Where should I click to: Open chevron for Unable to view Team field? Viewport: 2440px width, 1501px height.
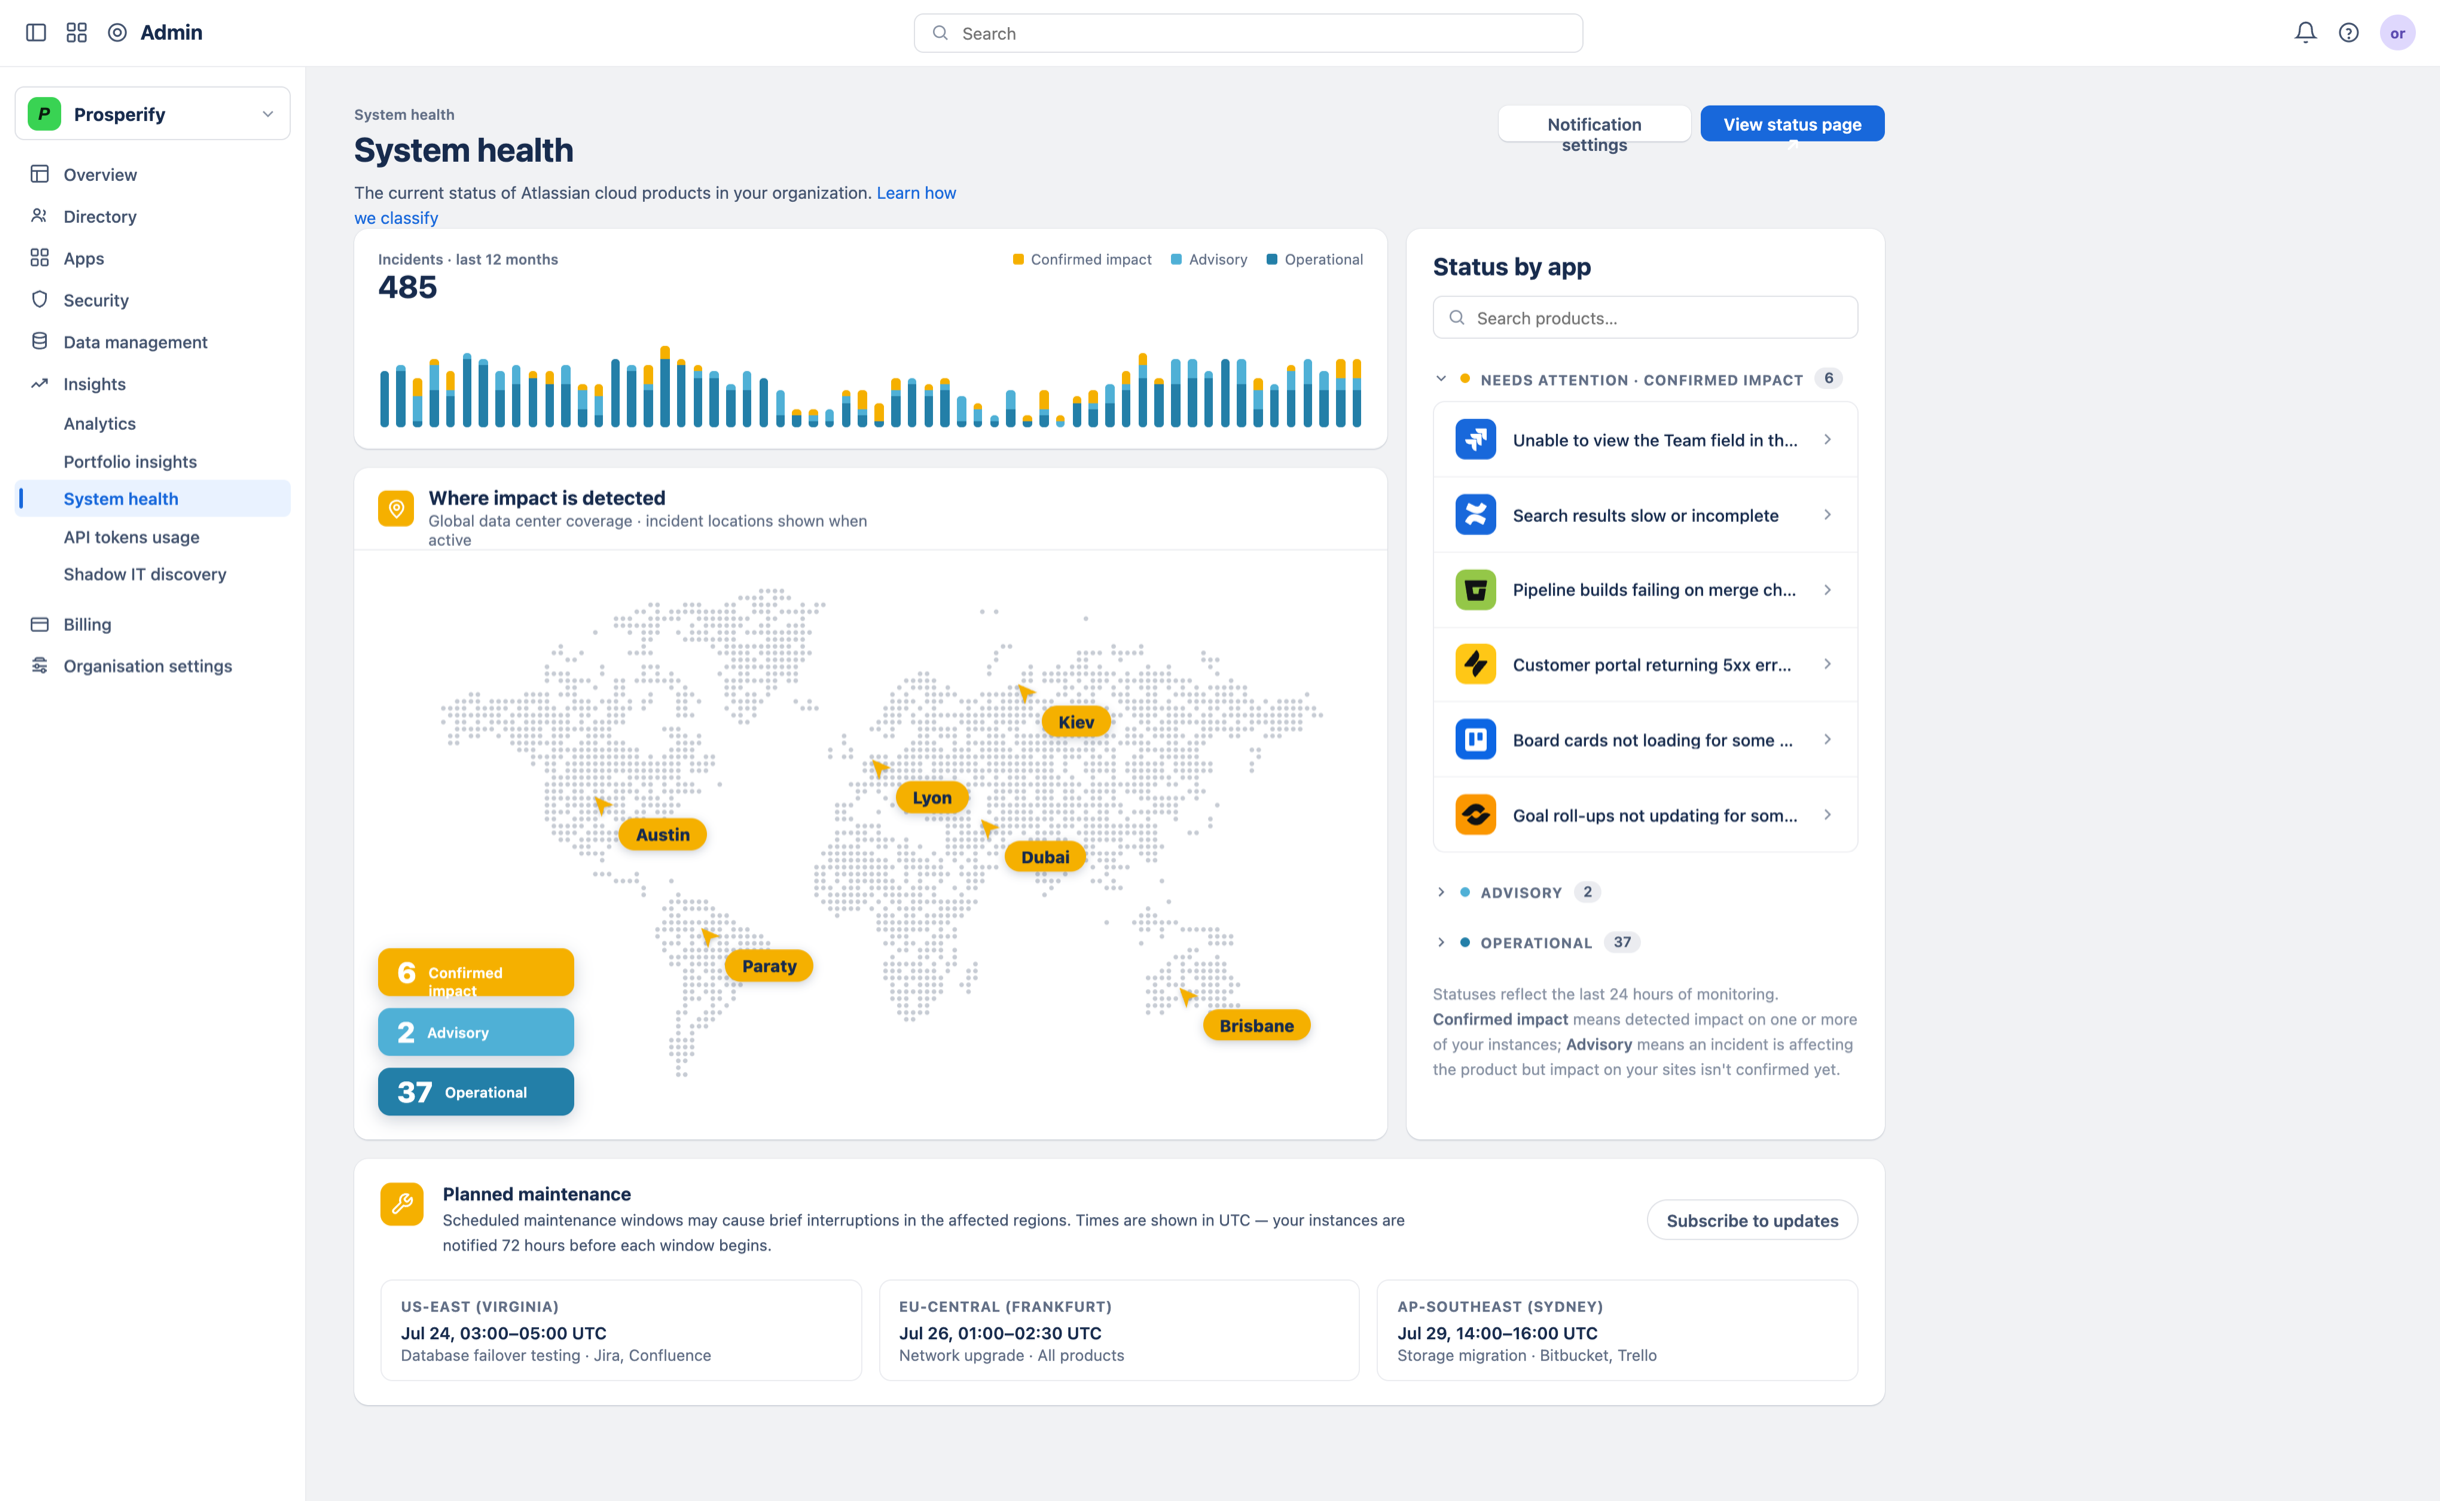point(1828,440)
